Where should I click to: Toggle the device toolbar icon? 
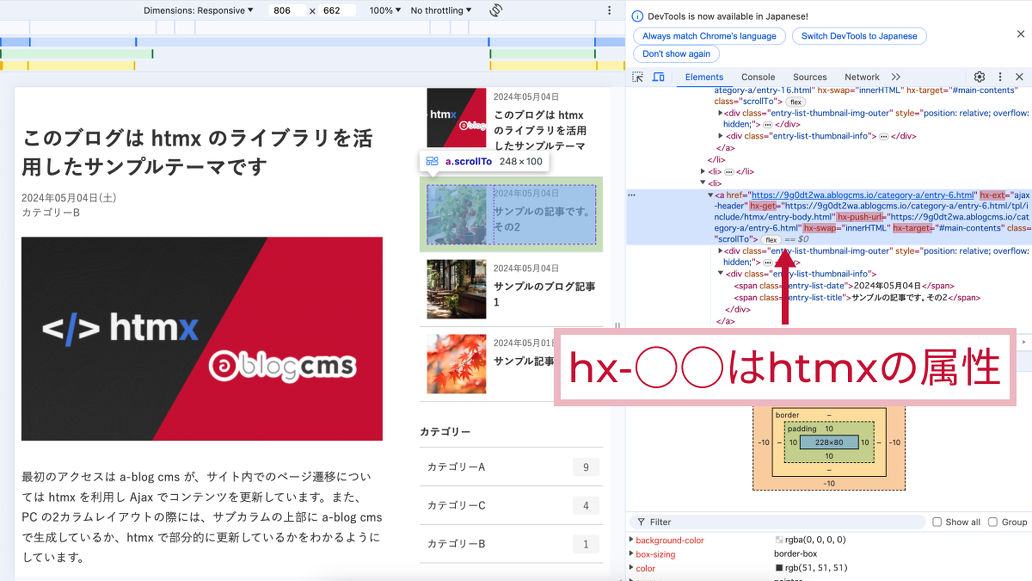(x=659, y=77)
